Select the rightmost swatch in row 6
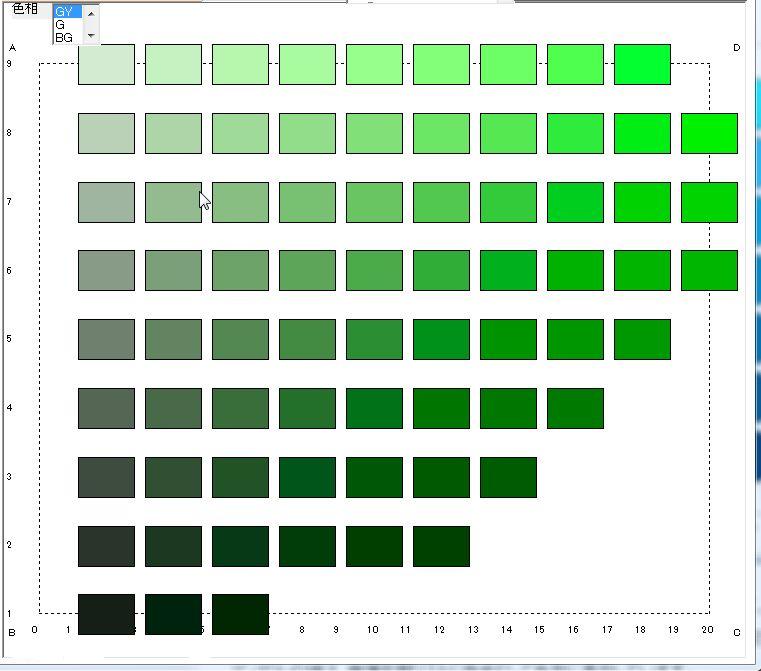The width and height of the screenshot is (761, 671). [x=709, y=270]
